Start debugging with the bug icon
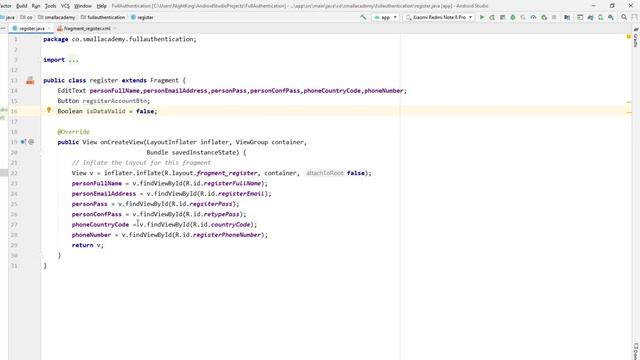This screenshot has width=640, height=360. point(513,17)
